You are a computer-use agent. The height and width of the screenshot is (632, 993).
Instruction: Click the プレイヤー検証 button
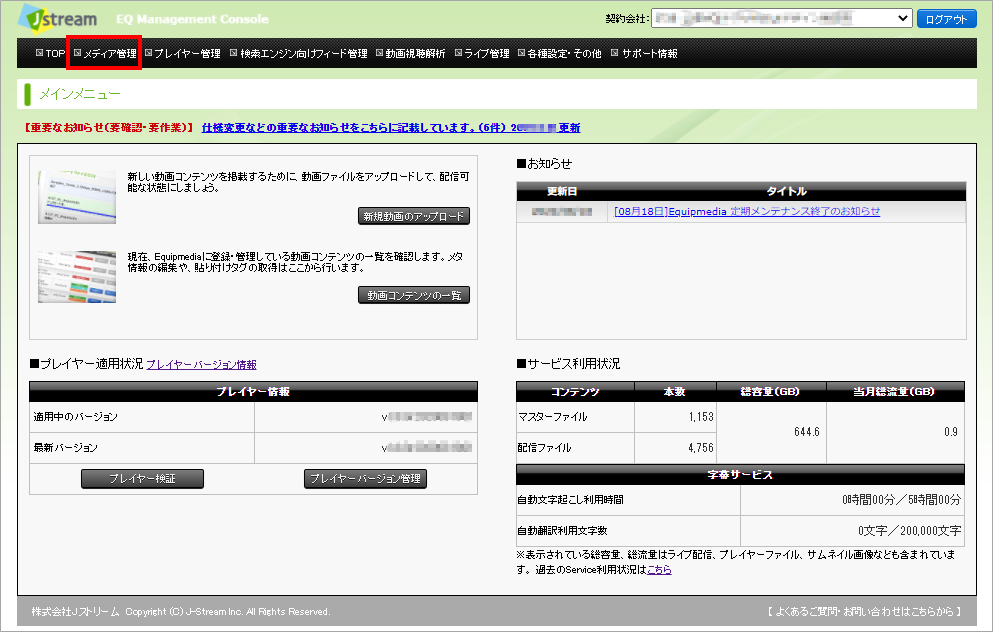[142, 479]
